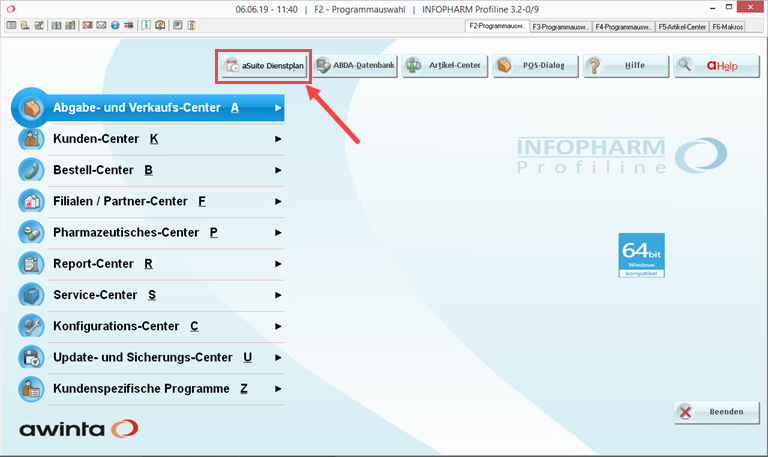The width and height of the screenshot is (768, 457).
Task: Click the Update- und Sicherungs-Center disk icon
Action: [32, 358]
